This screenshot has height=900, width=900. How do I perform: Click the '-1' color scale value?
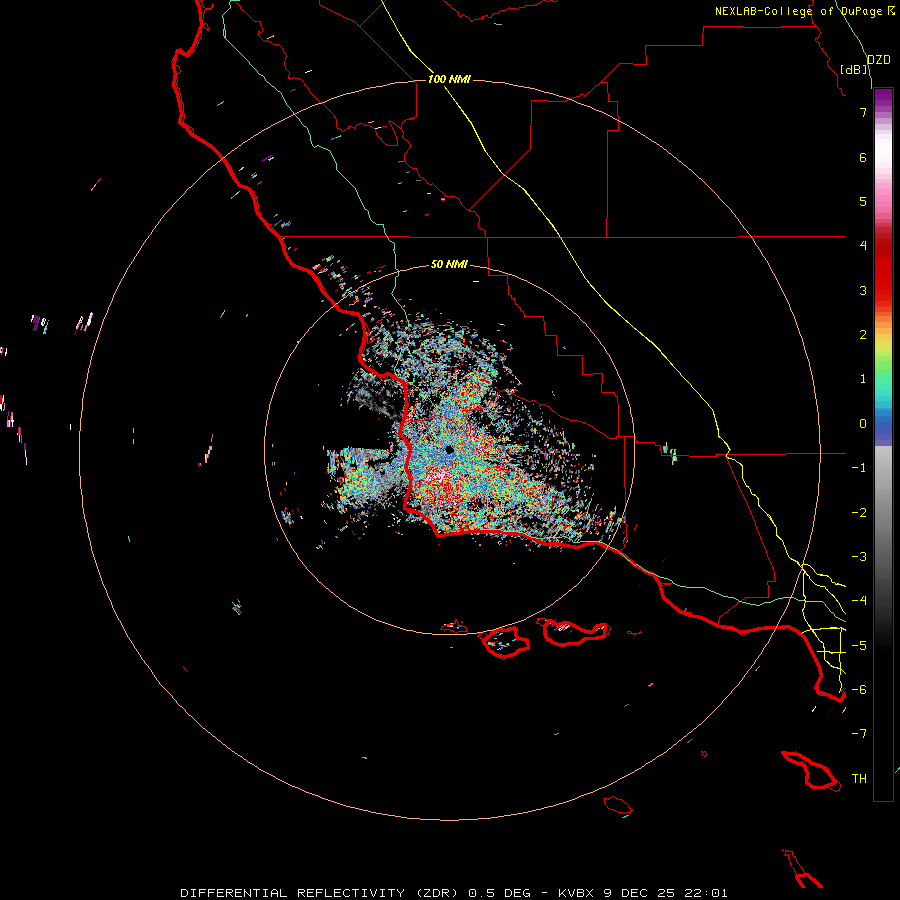tap(859, 468)
